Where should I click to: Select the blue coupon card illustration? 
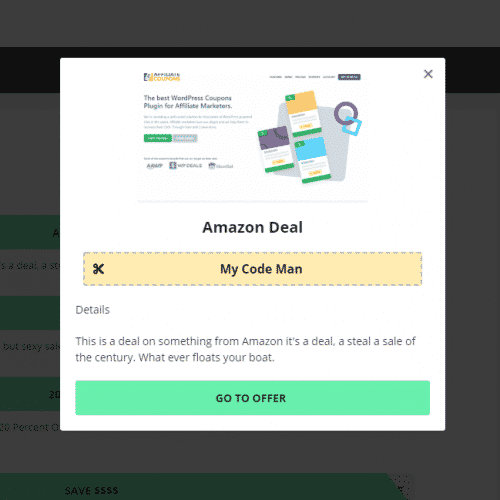click(312, 160)
